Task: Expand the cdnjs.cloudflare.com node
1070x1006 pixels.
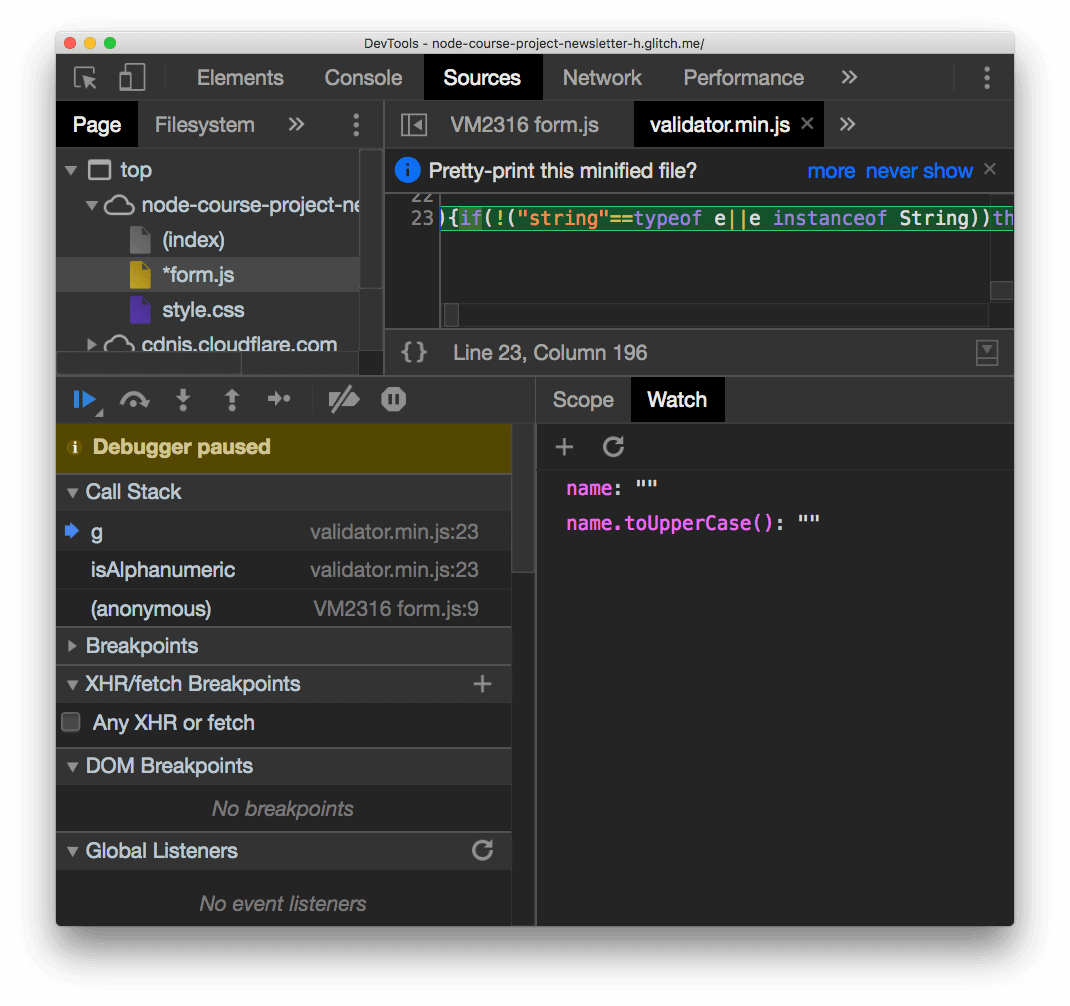Action: point(92,345)
